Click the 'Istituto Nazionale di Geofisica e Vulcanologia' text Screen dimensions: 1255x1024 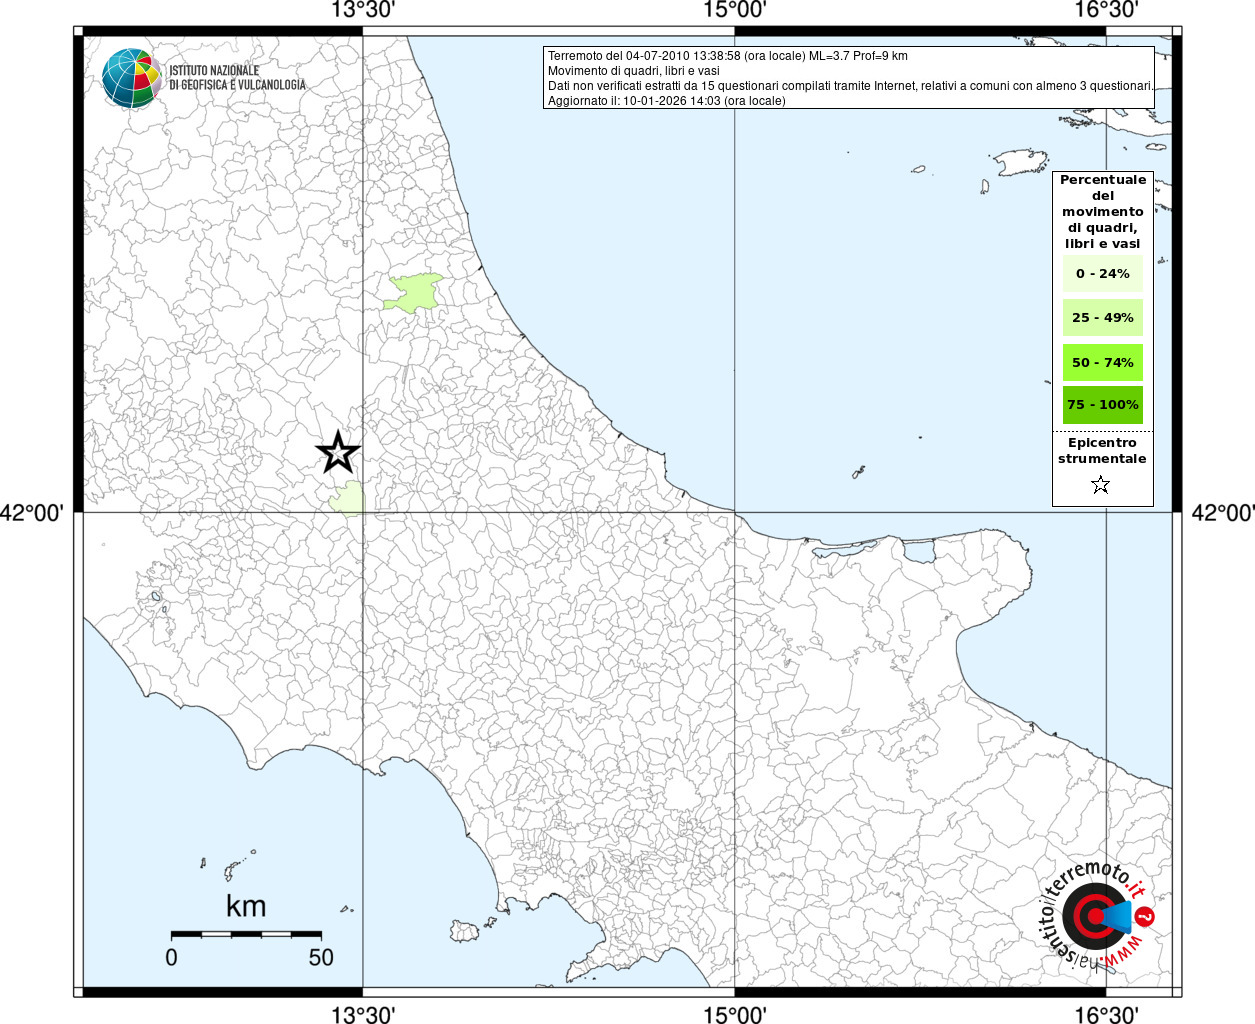(237, 78)
